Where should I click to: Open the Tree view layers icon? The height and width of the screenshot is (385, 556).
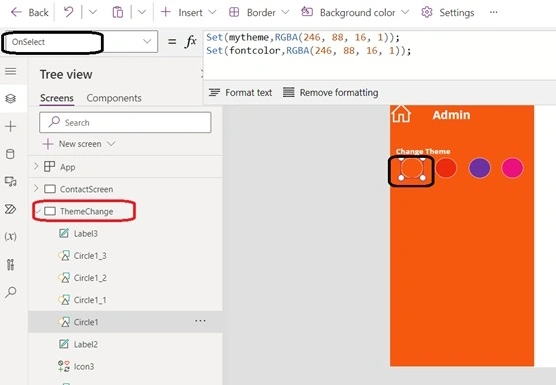(11, 98)
